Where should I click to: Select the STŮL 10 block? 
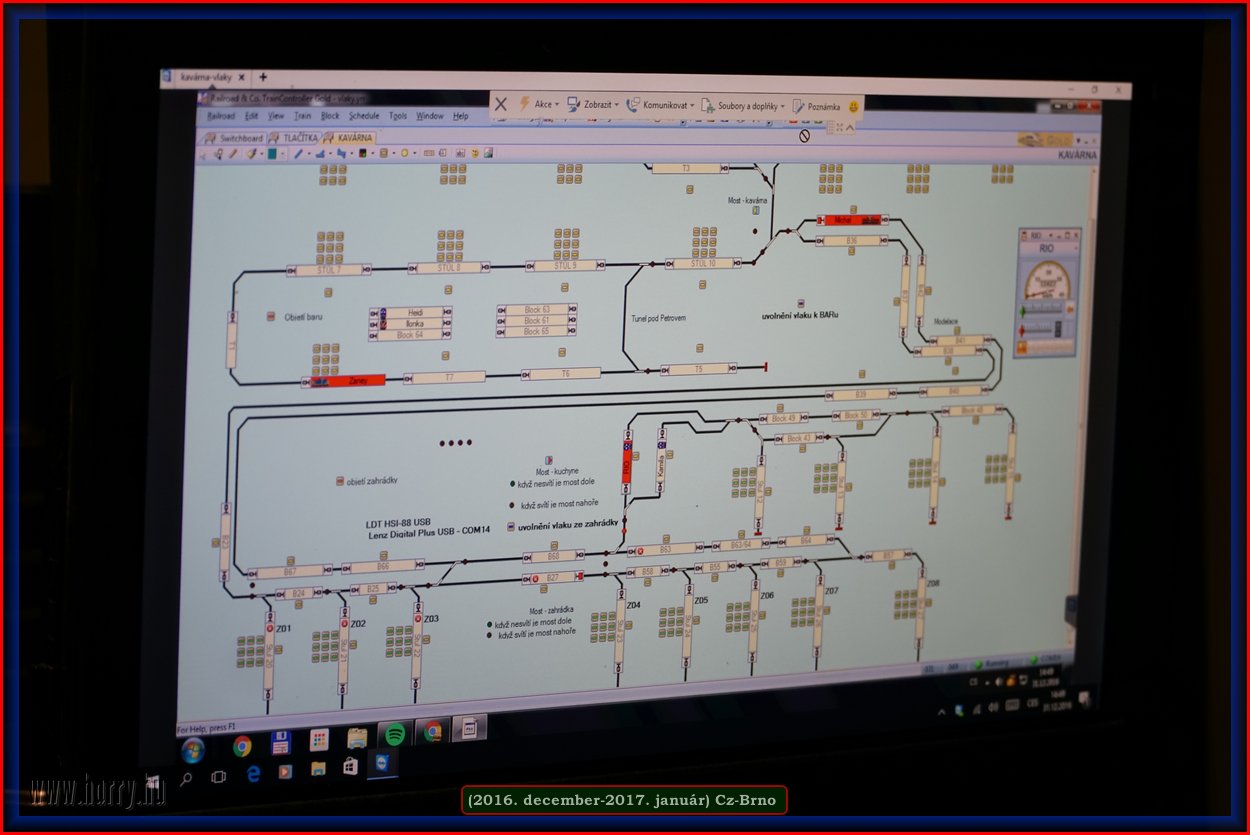tap(703, 264)
